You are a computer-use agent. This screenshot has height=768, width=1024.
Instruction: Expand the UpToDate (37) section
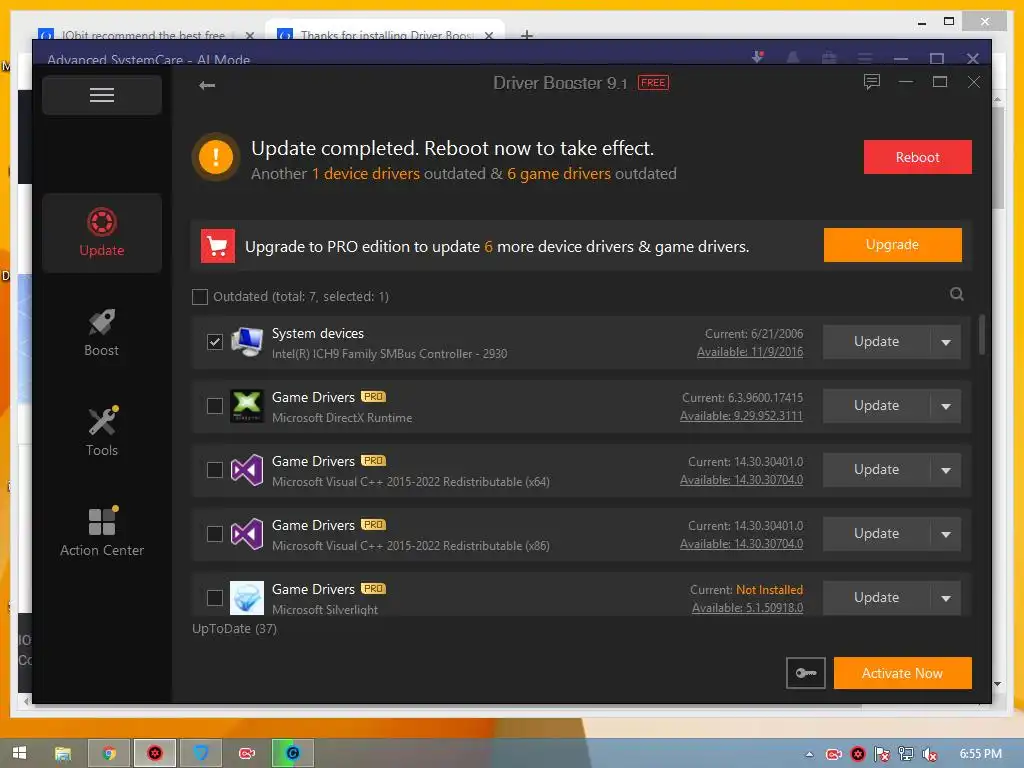[x=234, y=628]
